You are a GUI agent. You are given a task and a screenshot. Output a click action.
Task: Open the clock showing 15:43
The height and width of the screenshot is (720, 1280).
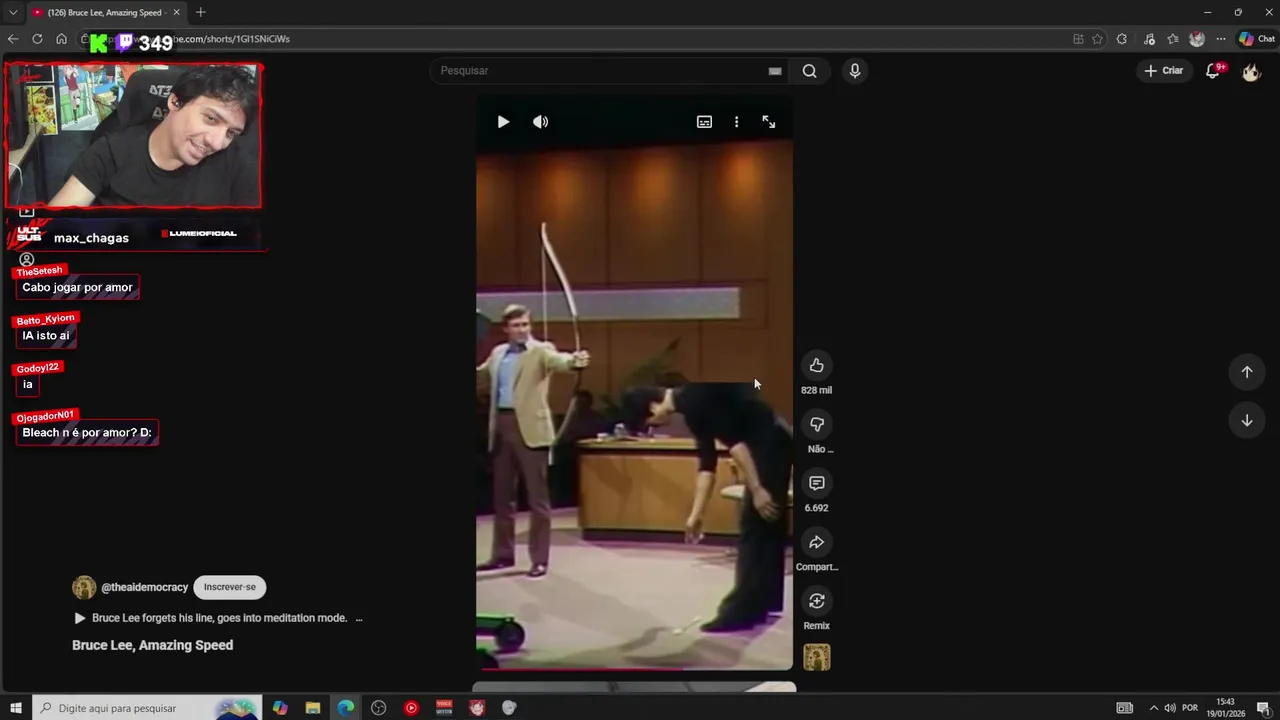(1226, 708)
